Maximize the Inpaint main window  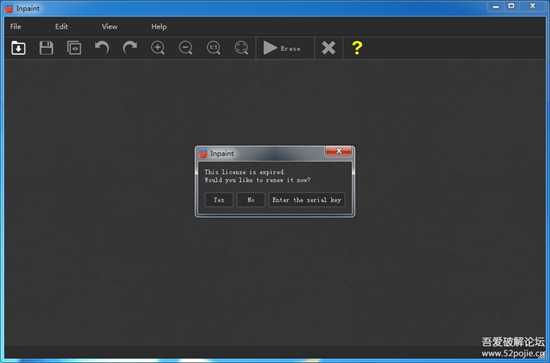(512, 6)
